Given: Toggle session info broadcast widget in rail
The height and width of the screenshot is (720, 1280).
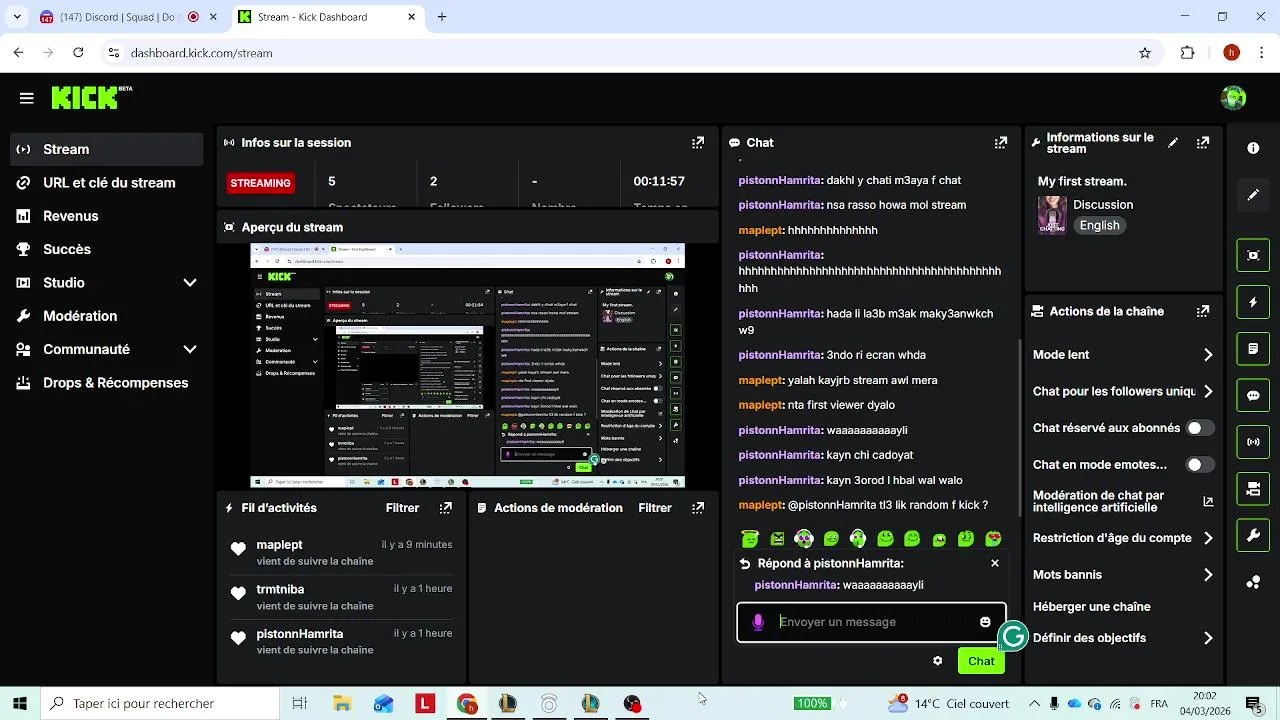Looking at the screenshot, I should (x=1253, y=442).
